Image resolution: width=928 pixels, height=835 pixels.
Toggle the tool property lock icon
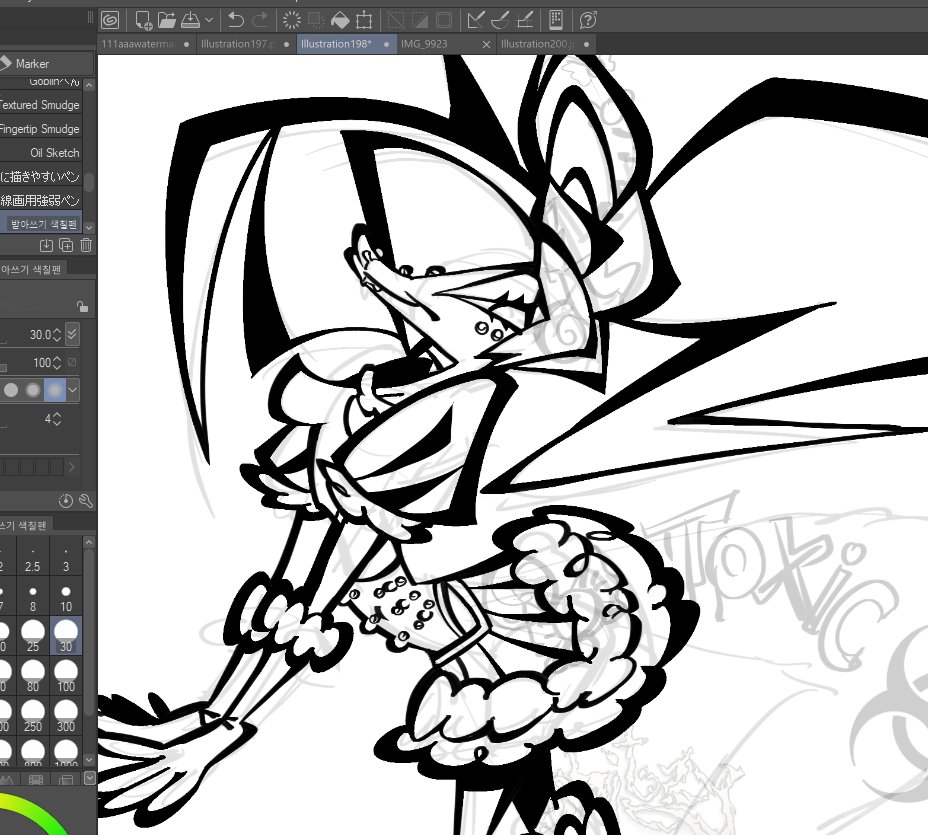coord(82,307)
